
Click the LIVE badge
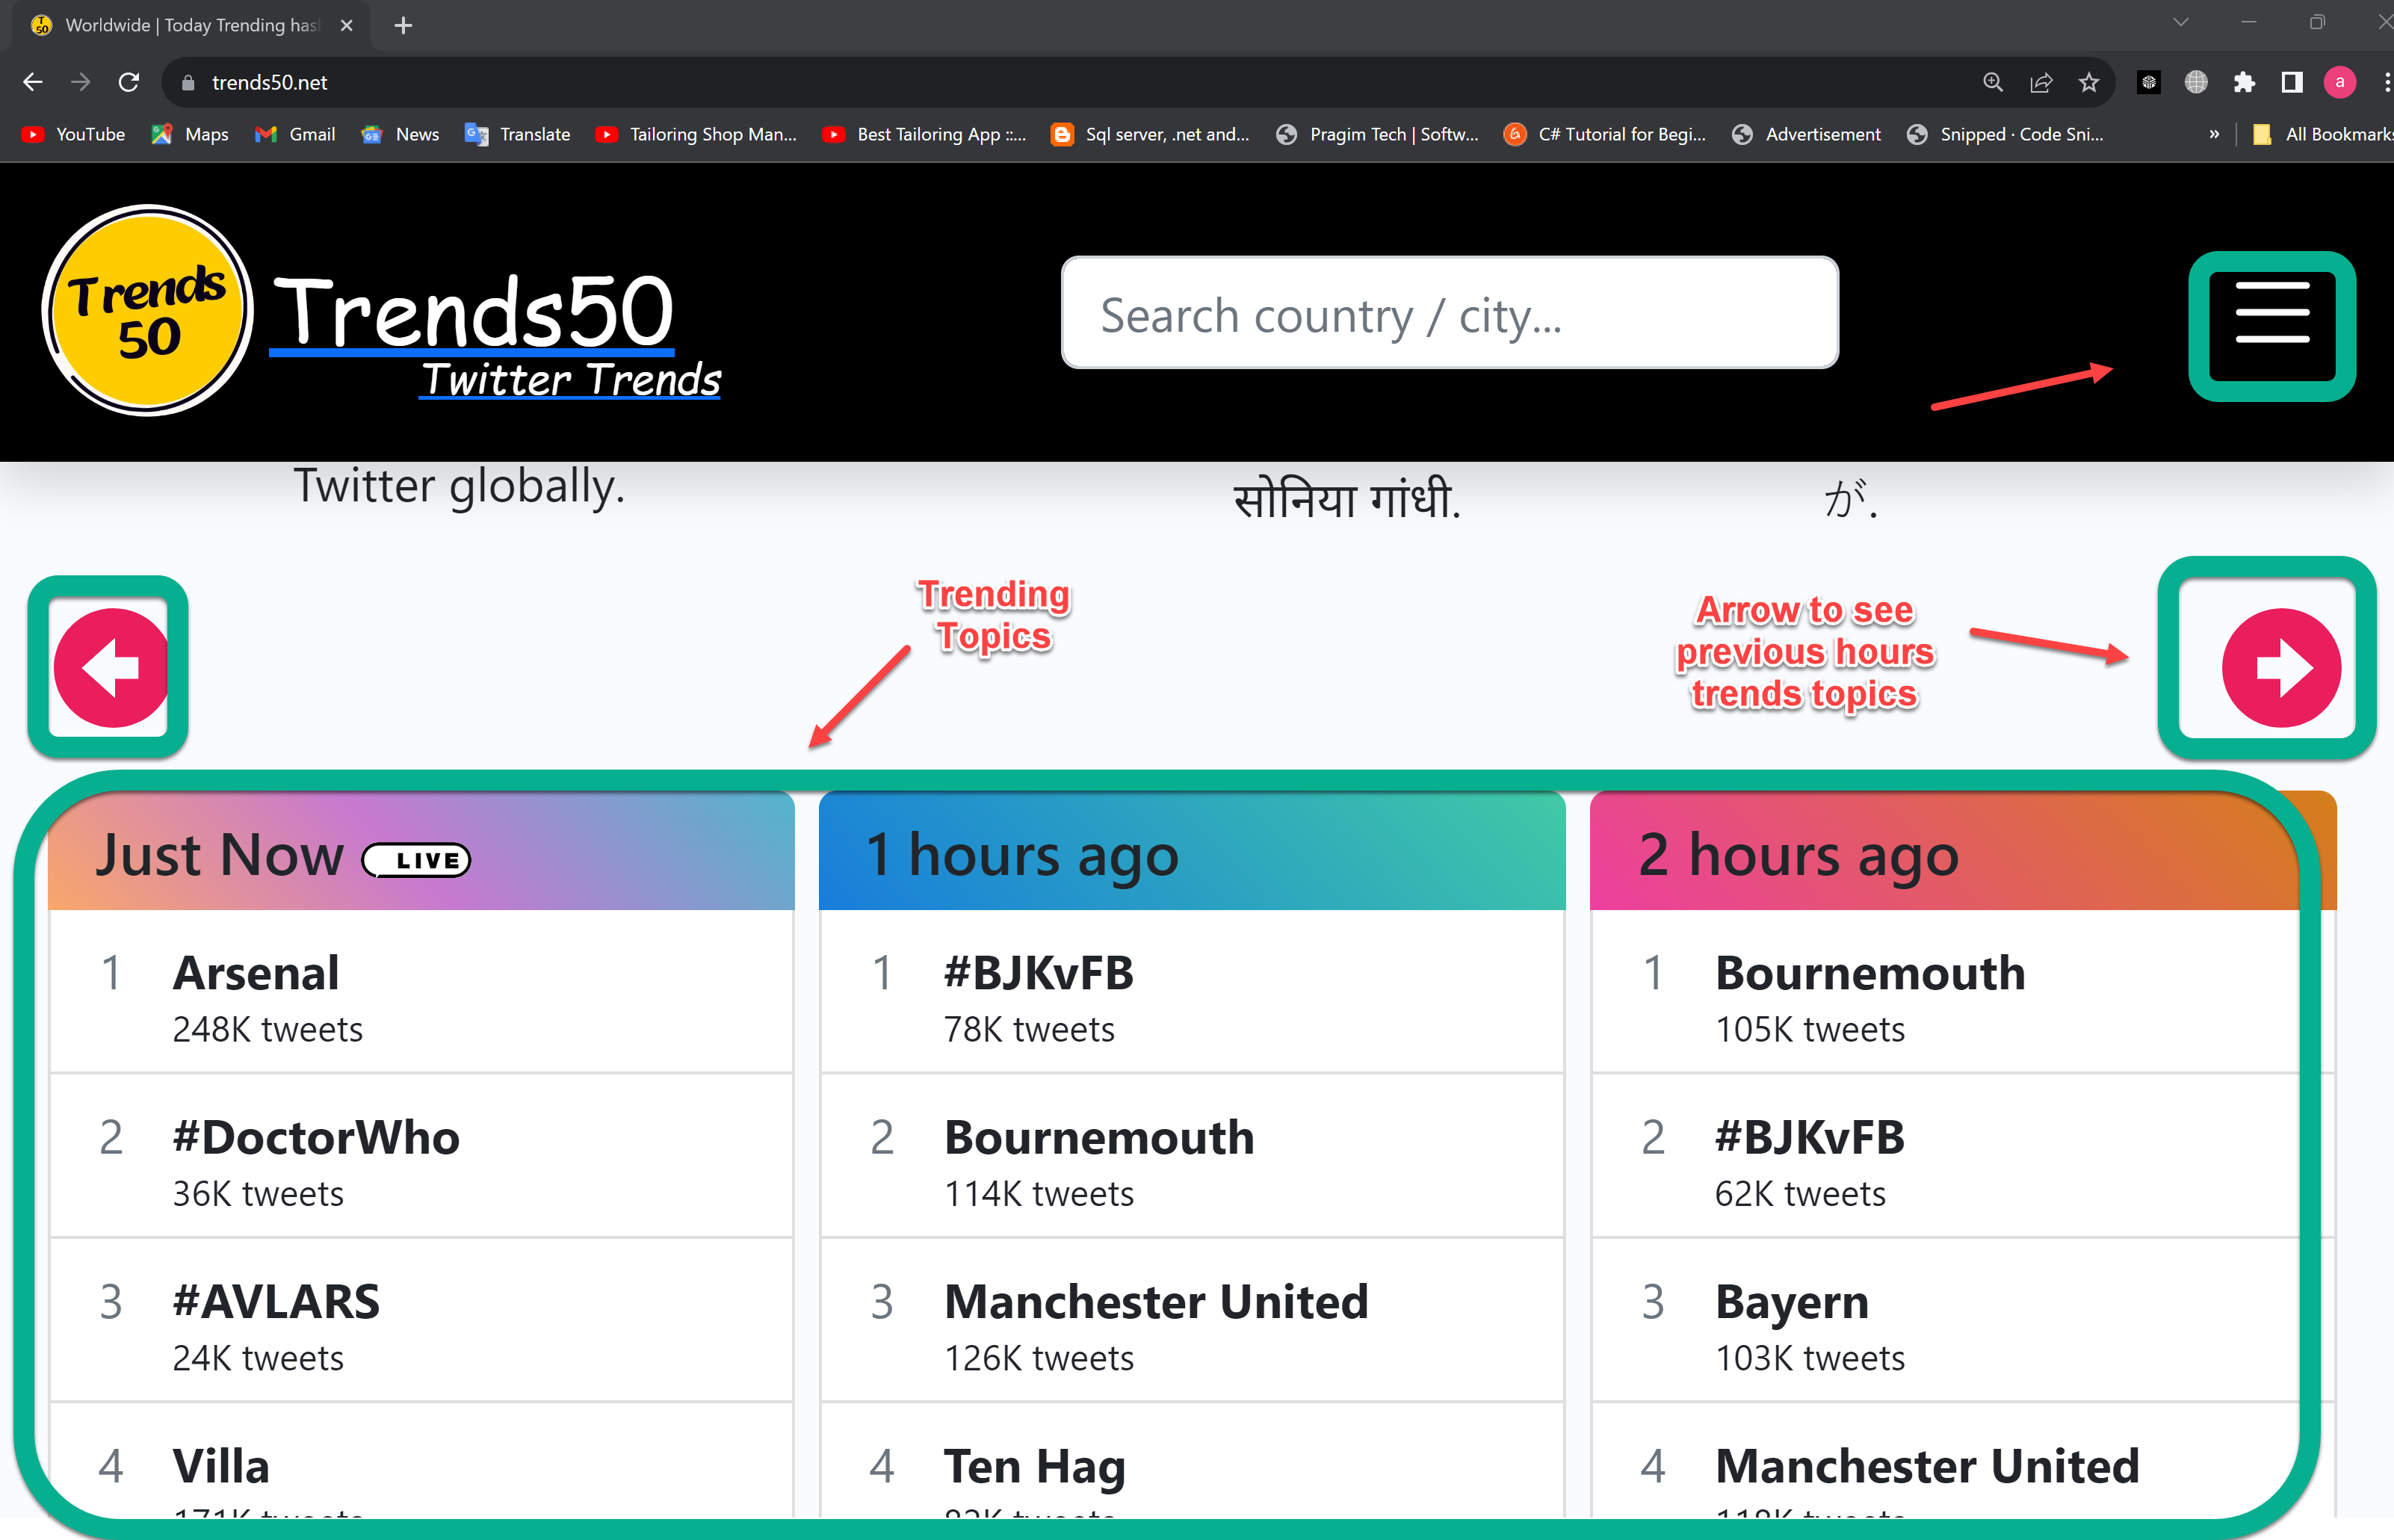[x=416, y=860]
